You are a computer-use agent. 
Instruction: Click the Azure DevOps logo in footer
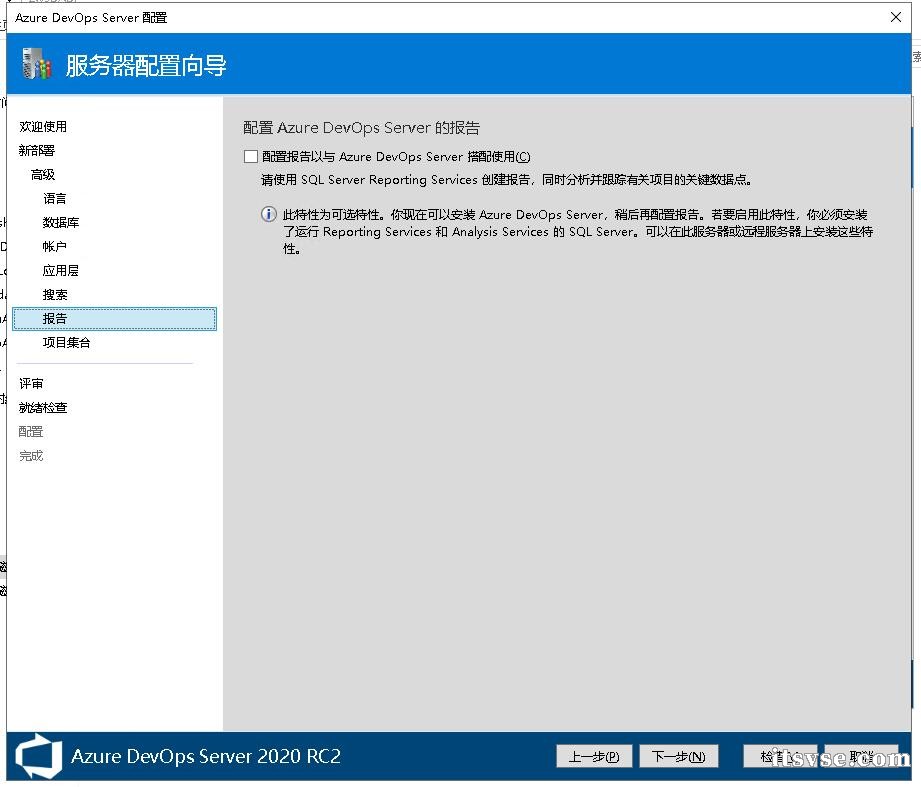tap(39, 756)
